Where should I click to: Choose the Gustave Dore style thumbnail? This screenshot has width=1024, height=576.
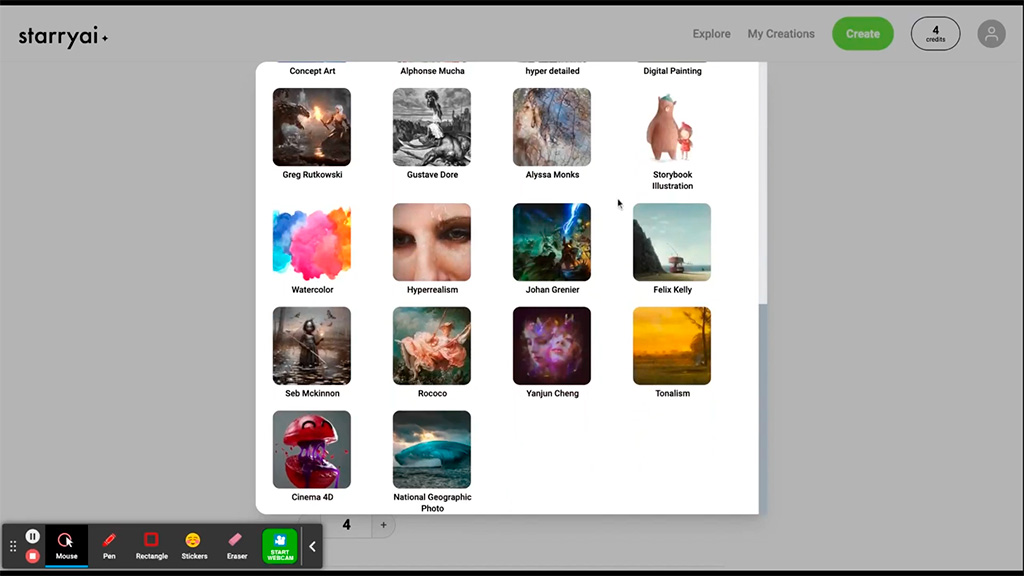(432, 127)
